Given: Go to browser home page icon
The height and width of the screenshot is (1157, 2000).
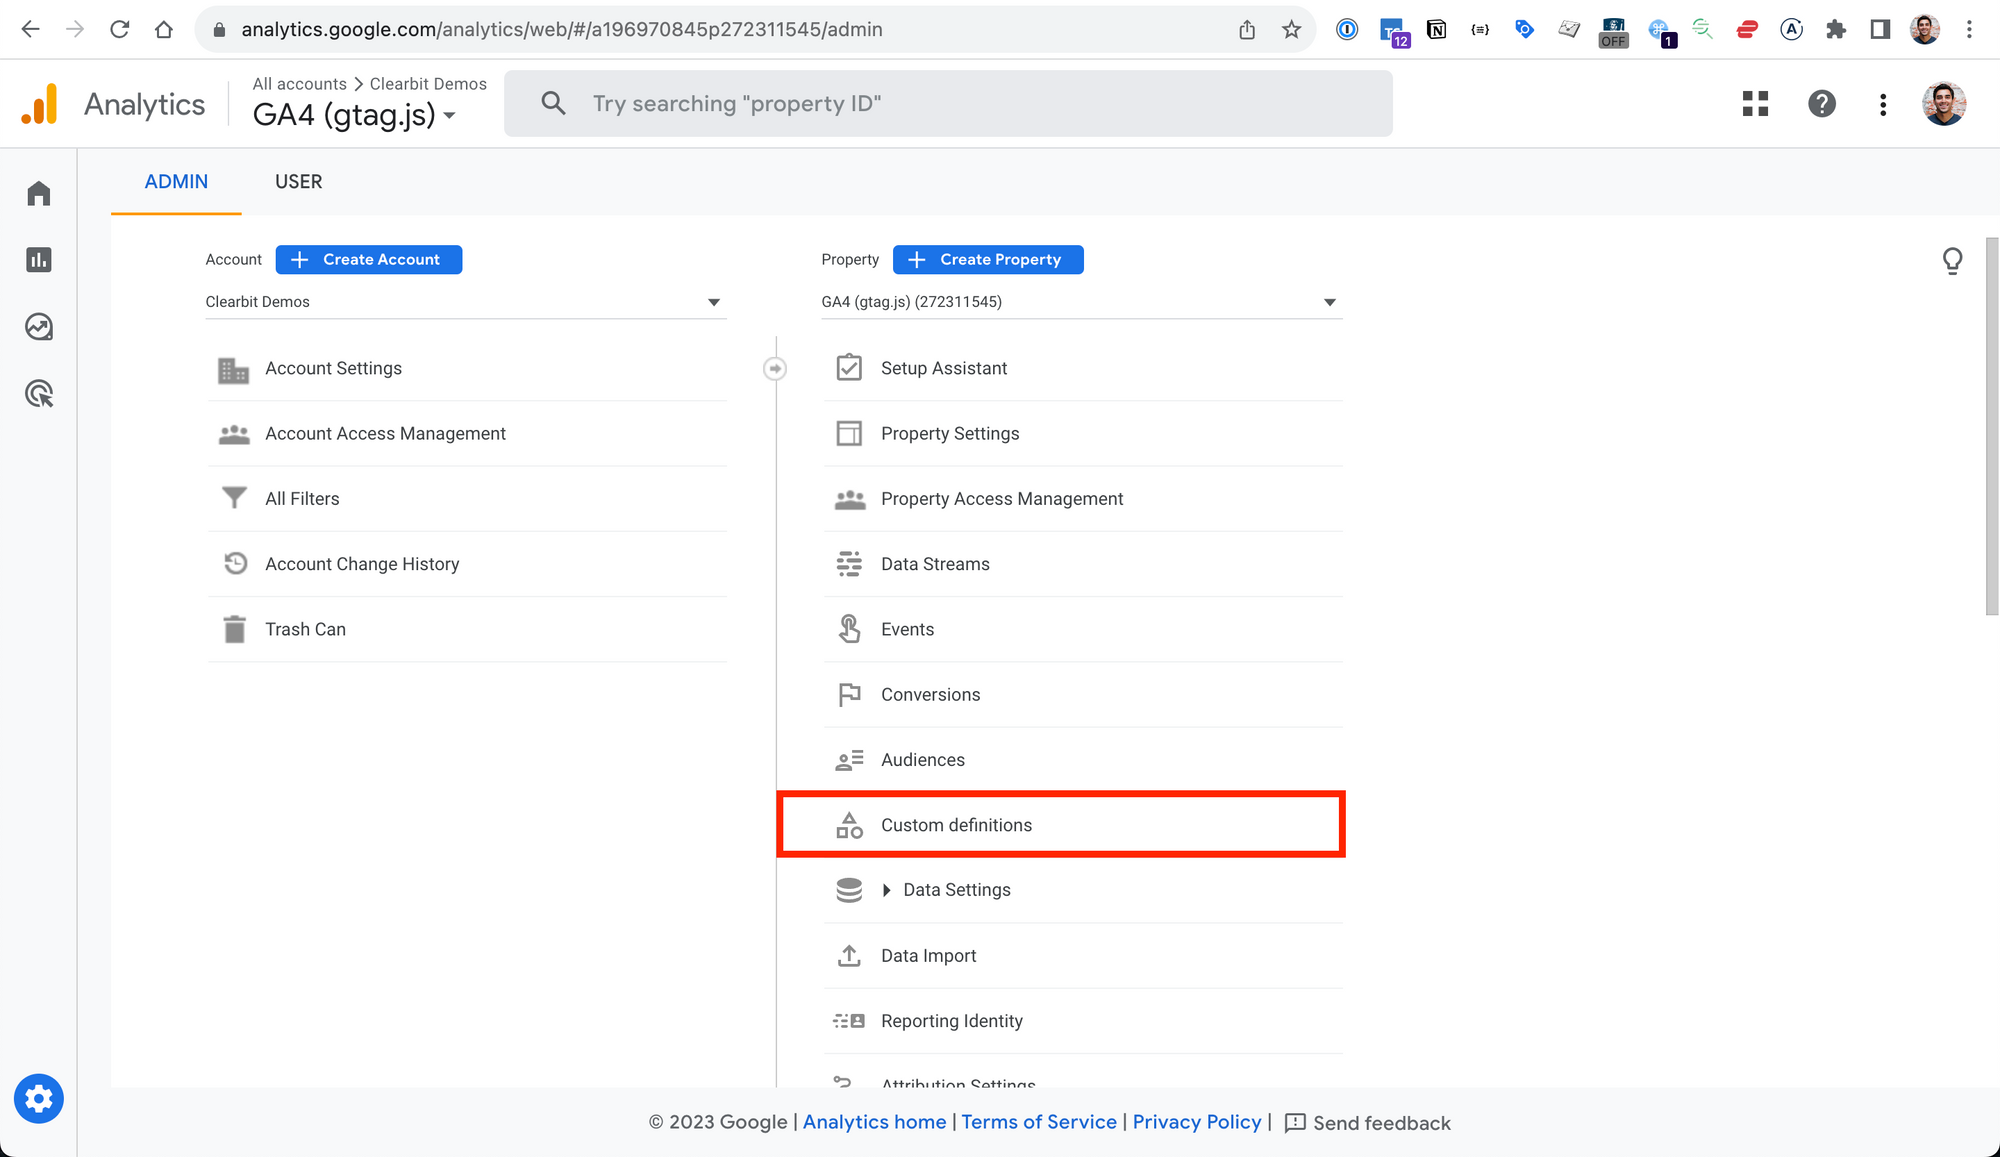Looking at the screenshot, I should [x=164, y=29].
